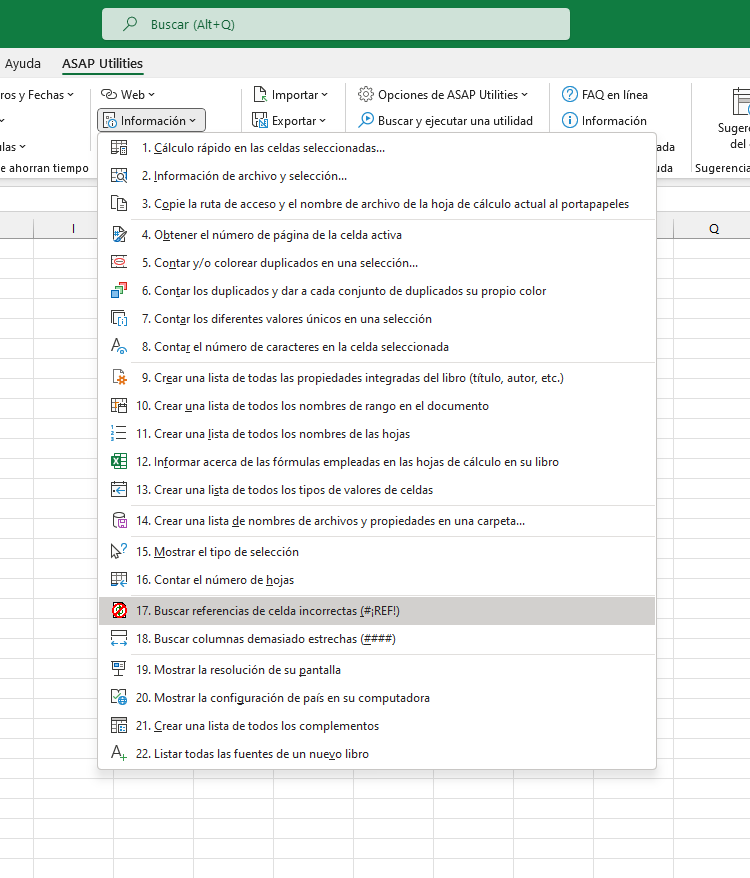Click the fonts A+ icon of item 22
The image size is (750, 878).
119,754
